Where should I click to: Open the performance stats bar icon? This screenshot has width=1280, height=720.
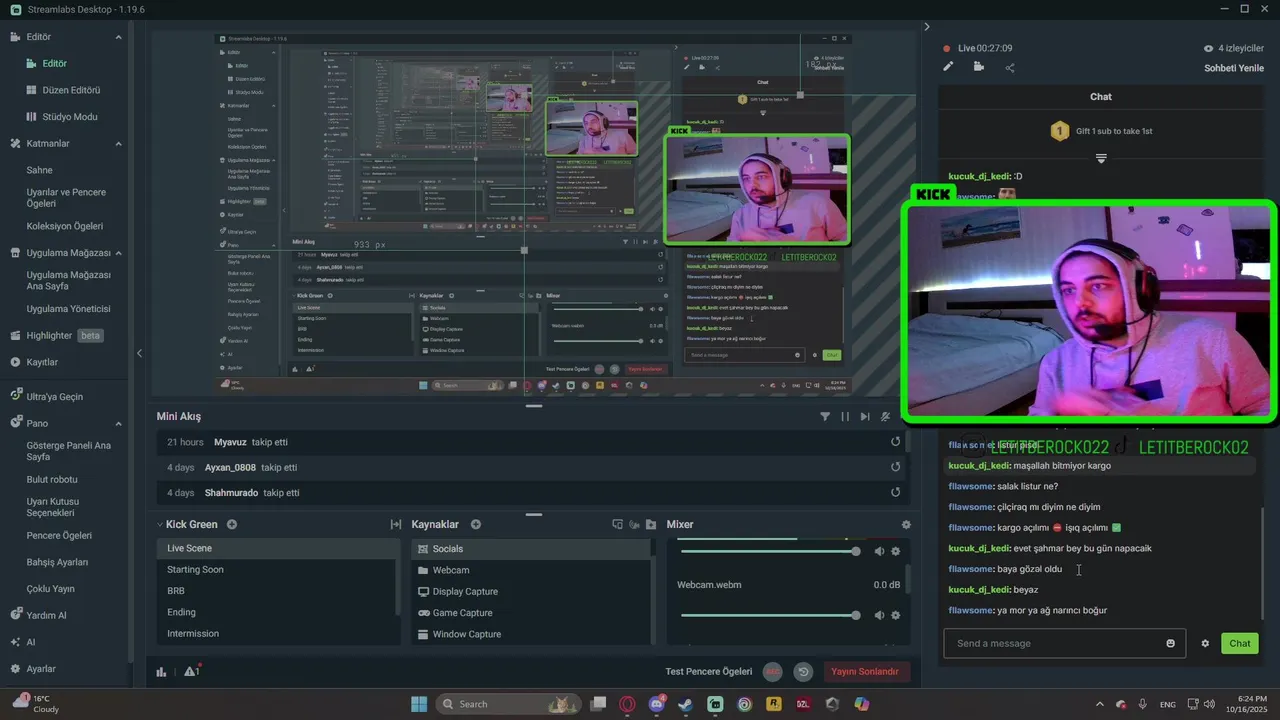click(161, 672)
